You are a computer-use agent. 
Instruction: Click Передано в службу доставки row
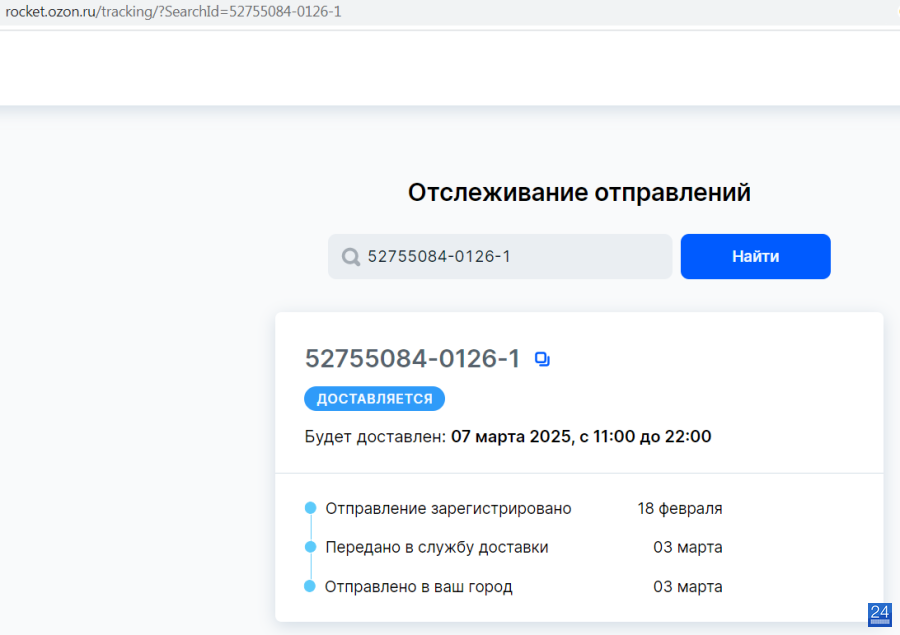514,547
